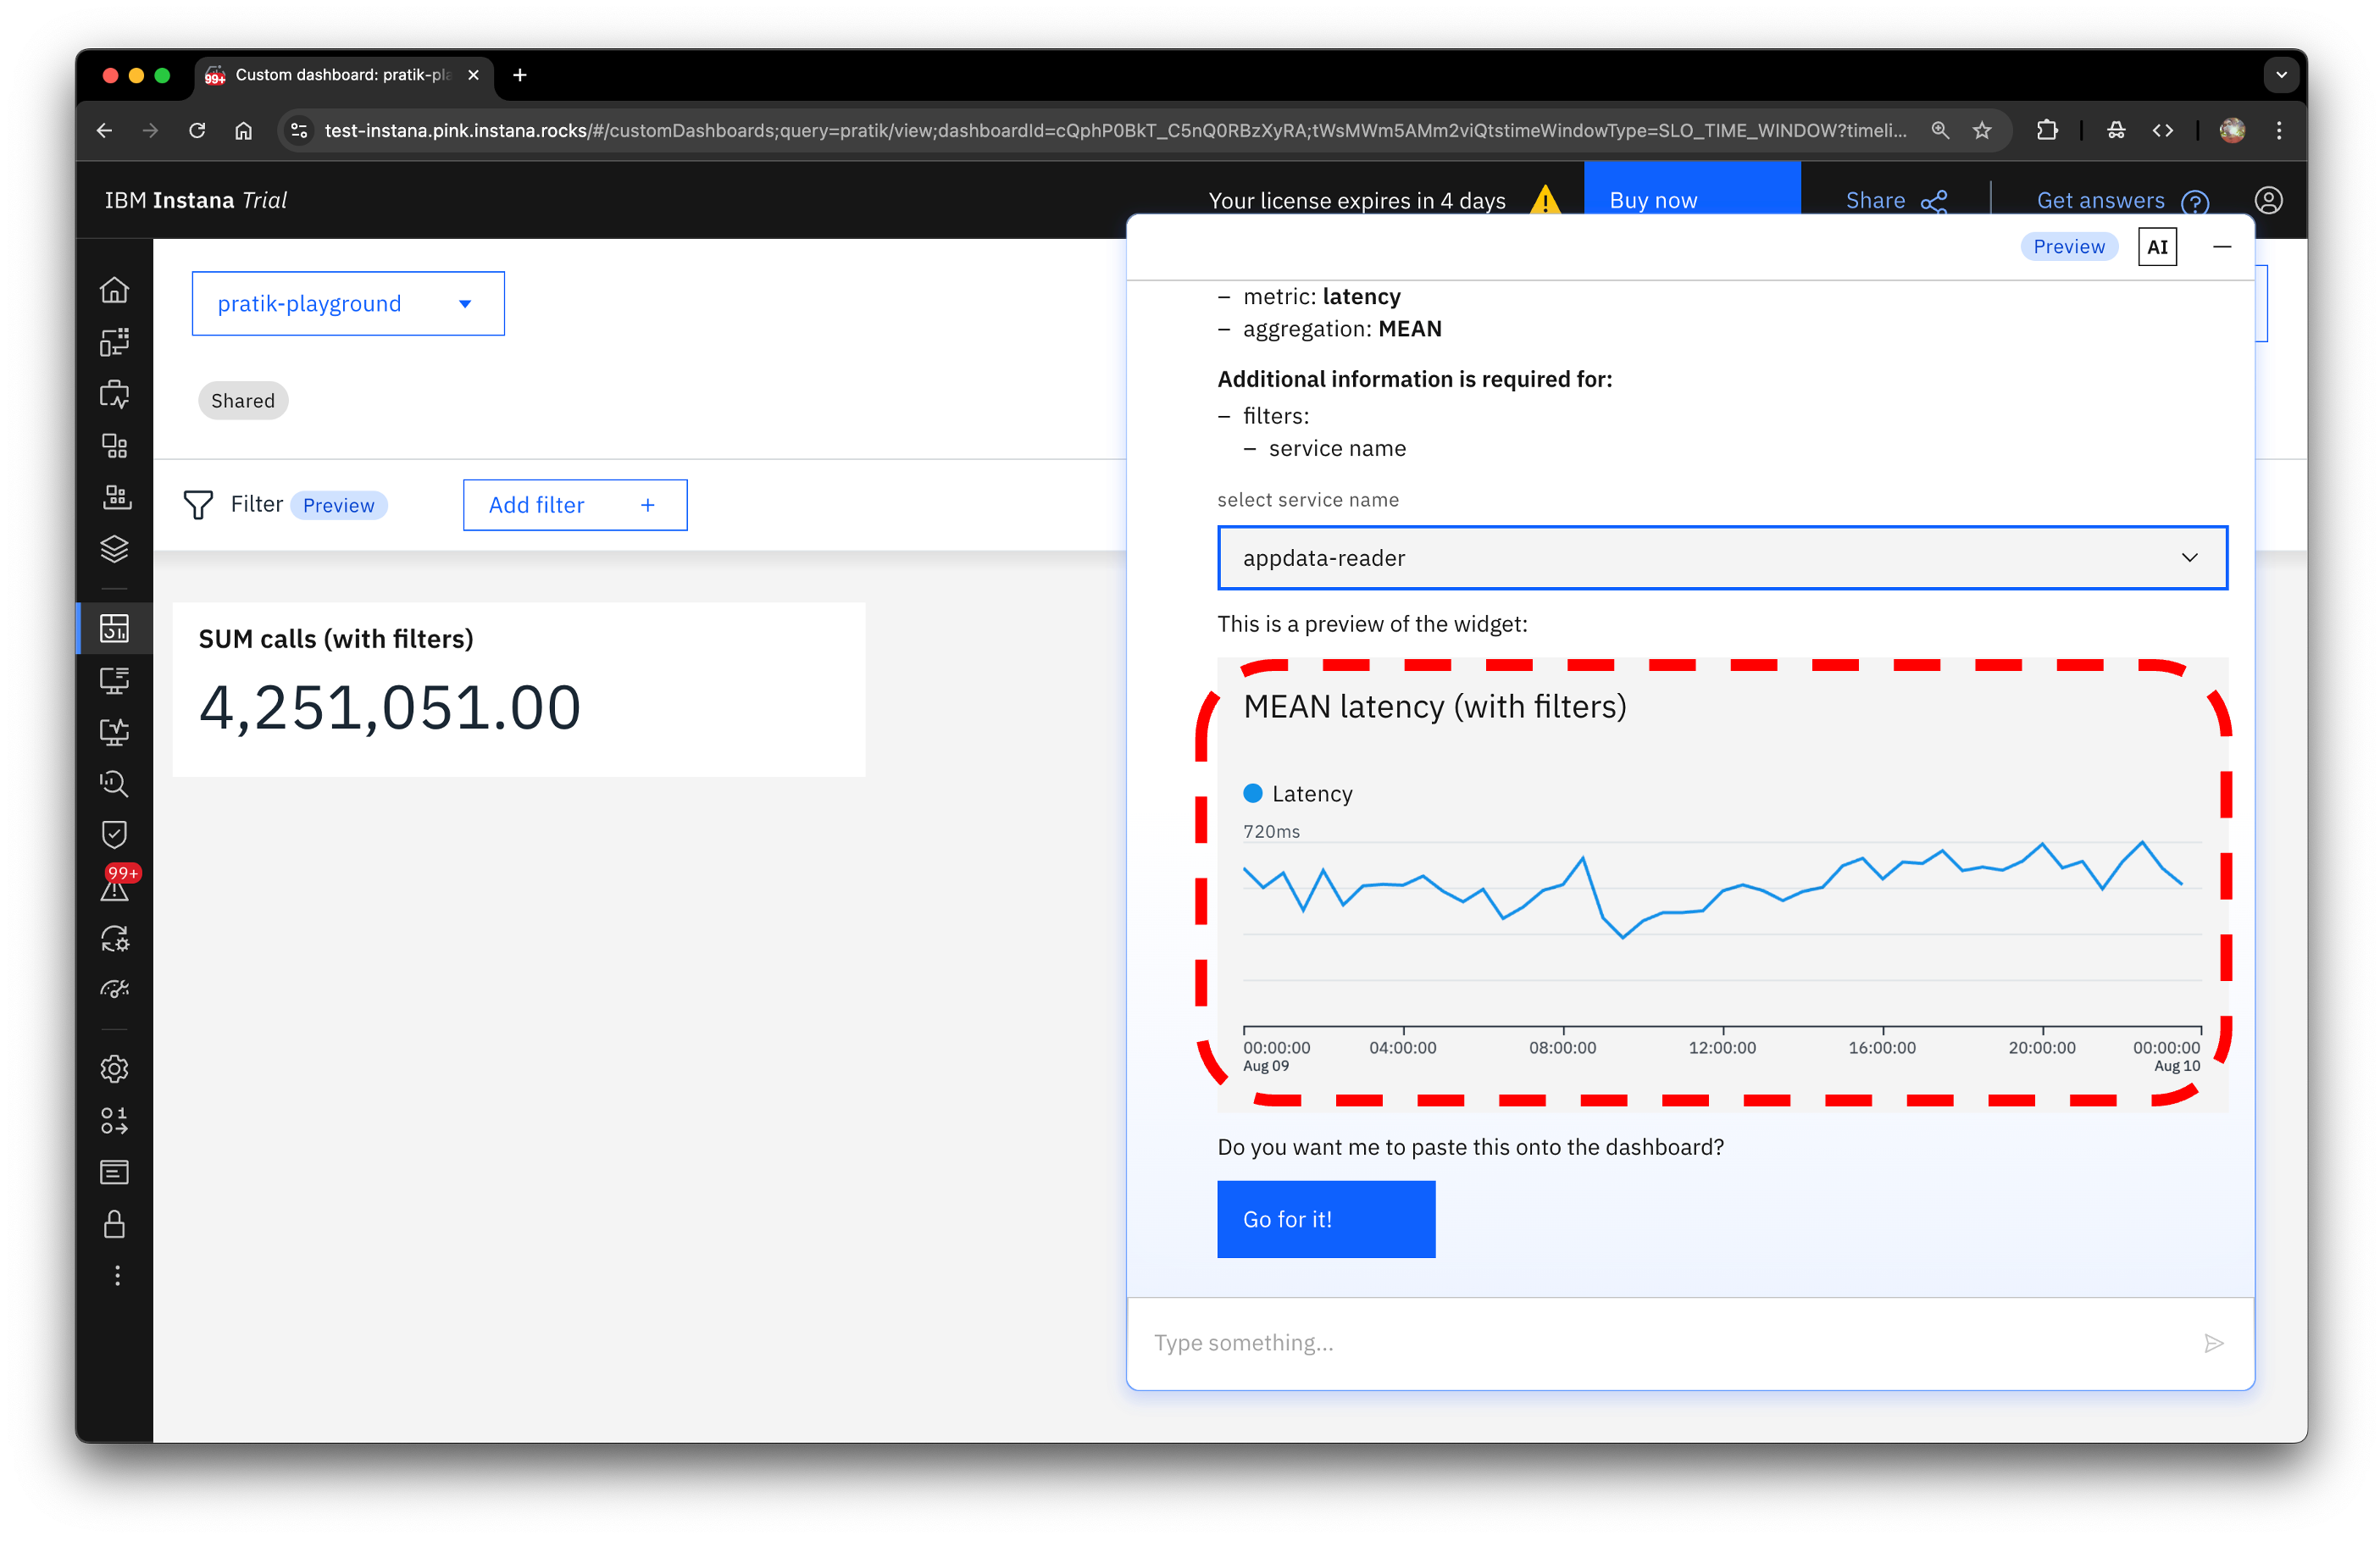
Task: Click the lock icon in the sidebar
Action: 114,1224
